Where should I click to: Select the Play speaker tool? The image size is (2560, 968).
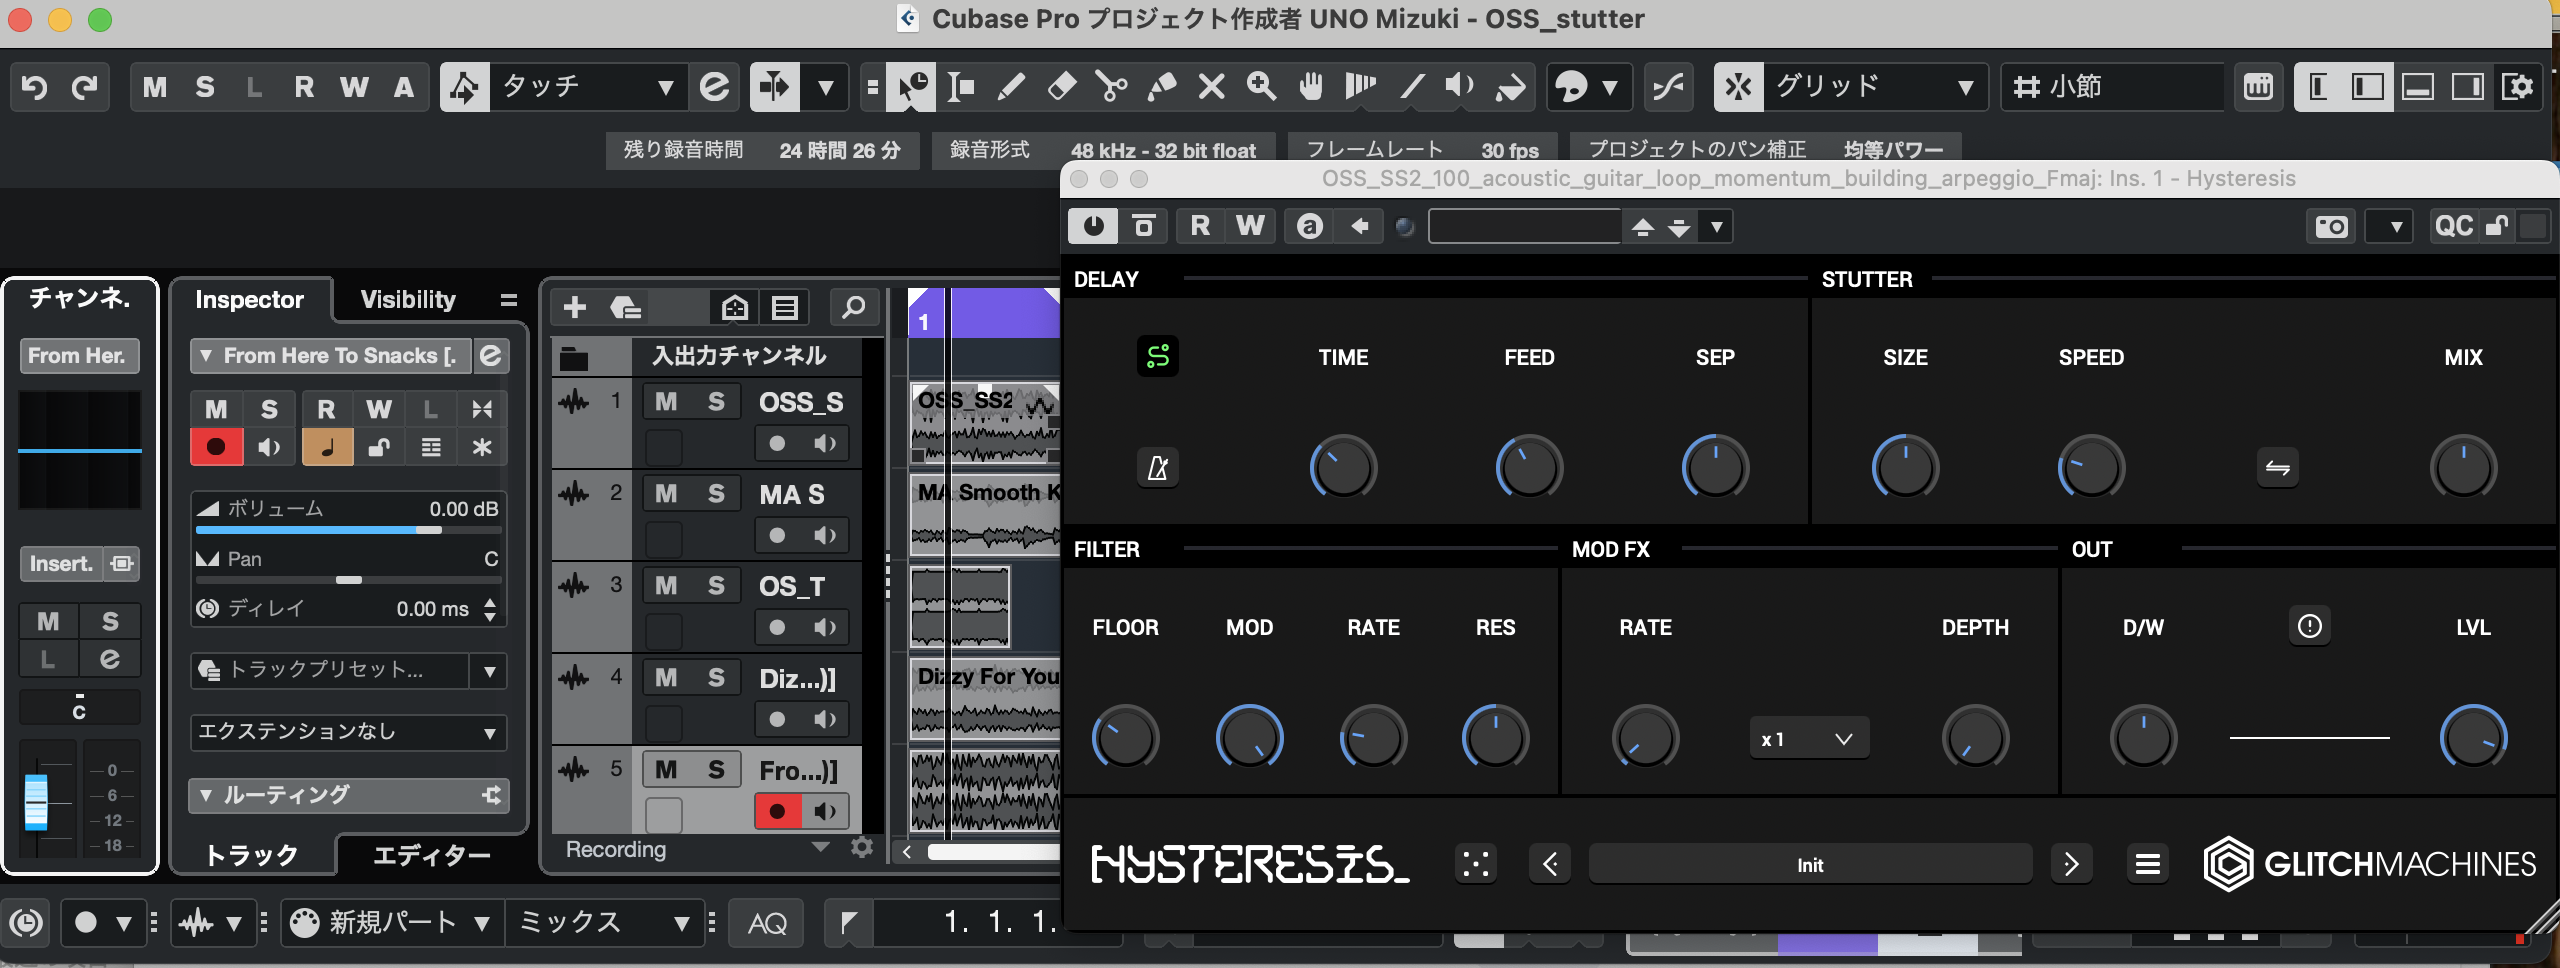coord(1461,87)
